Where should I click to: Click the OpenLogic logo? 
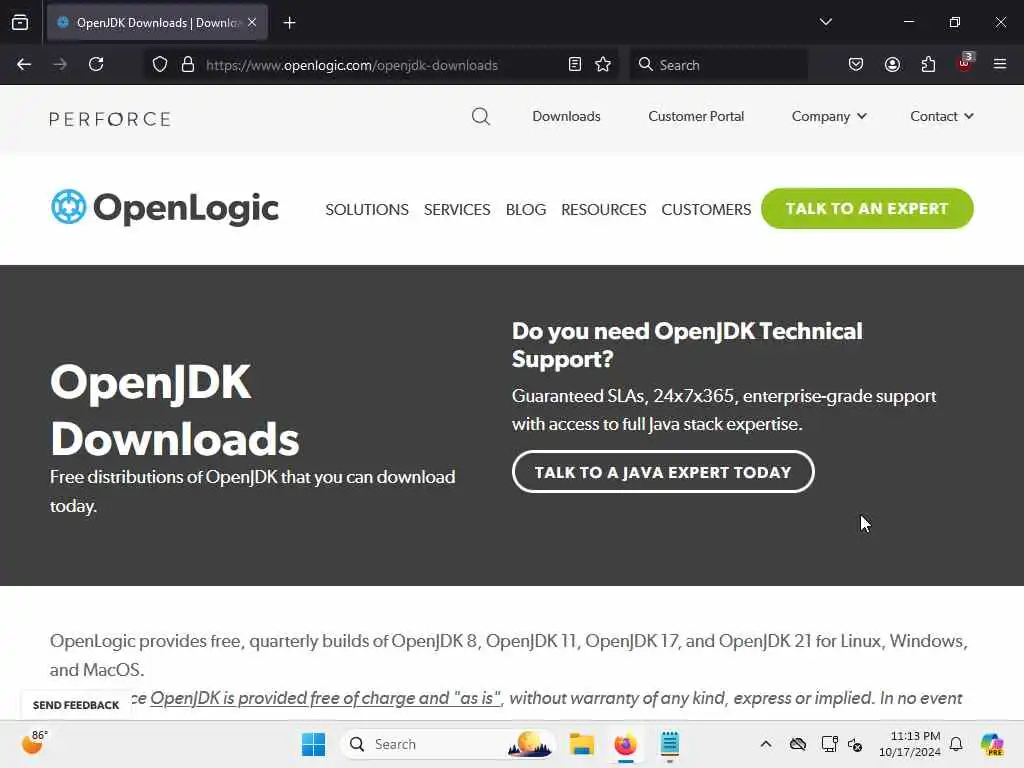pos(165,208)
